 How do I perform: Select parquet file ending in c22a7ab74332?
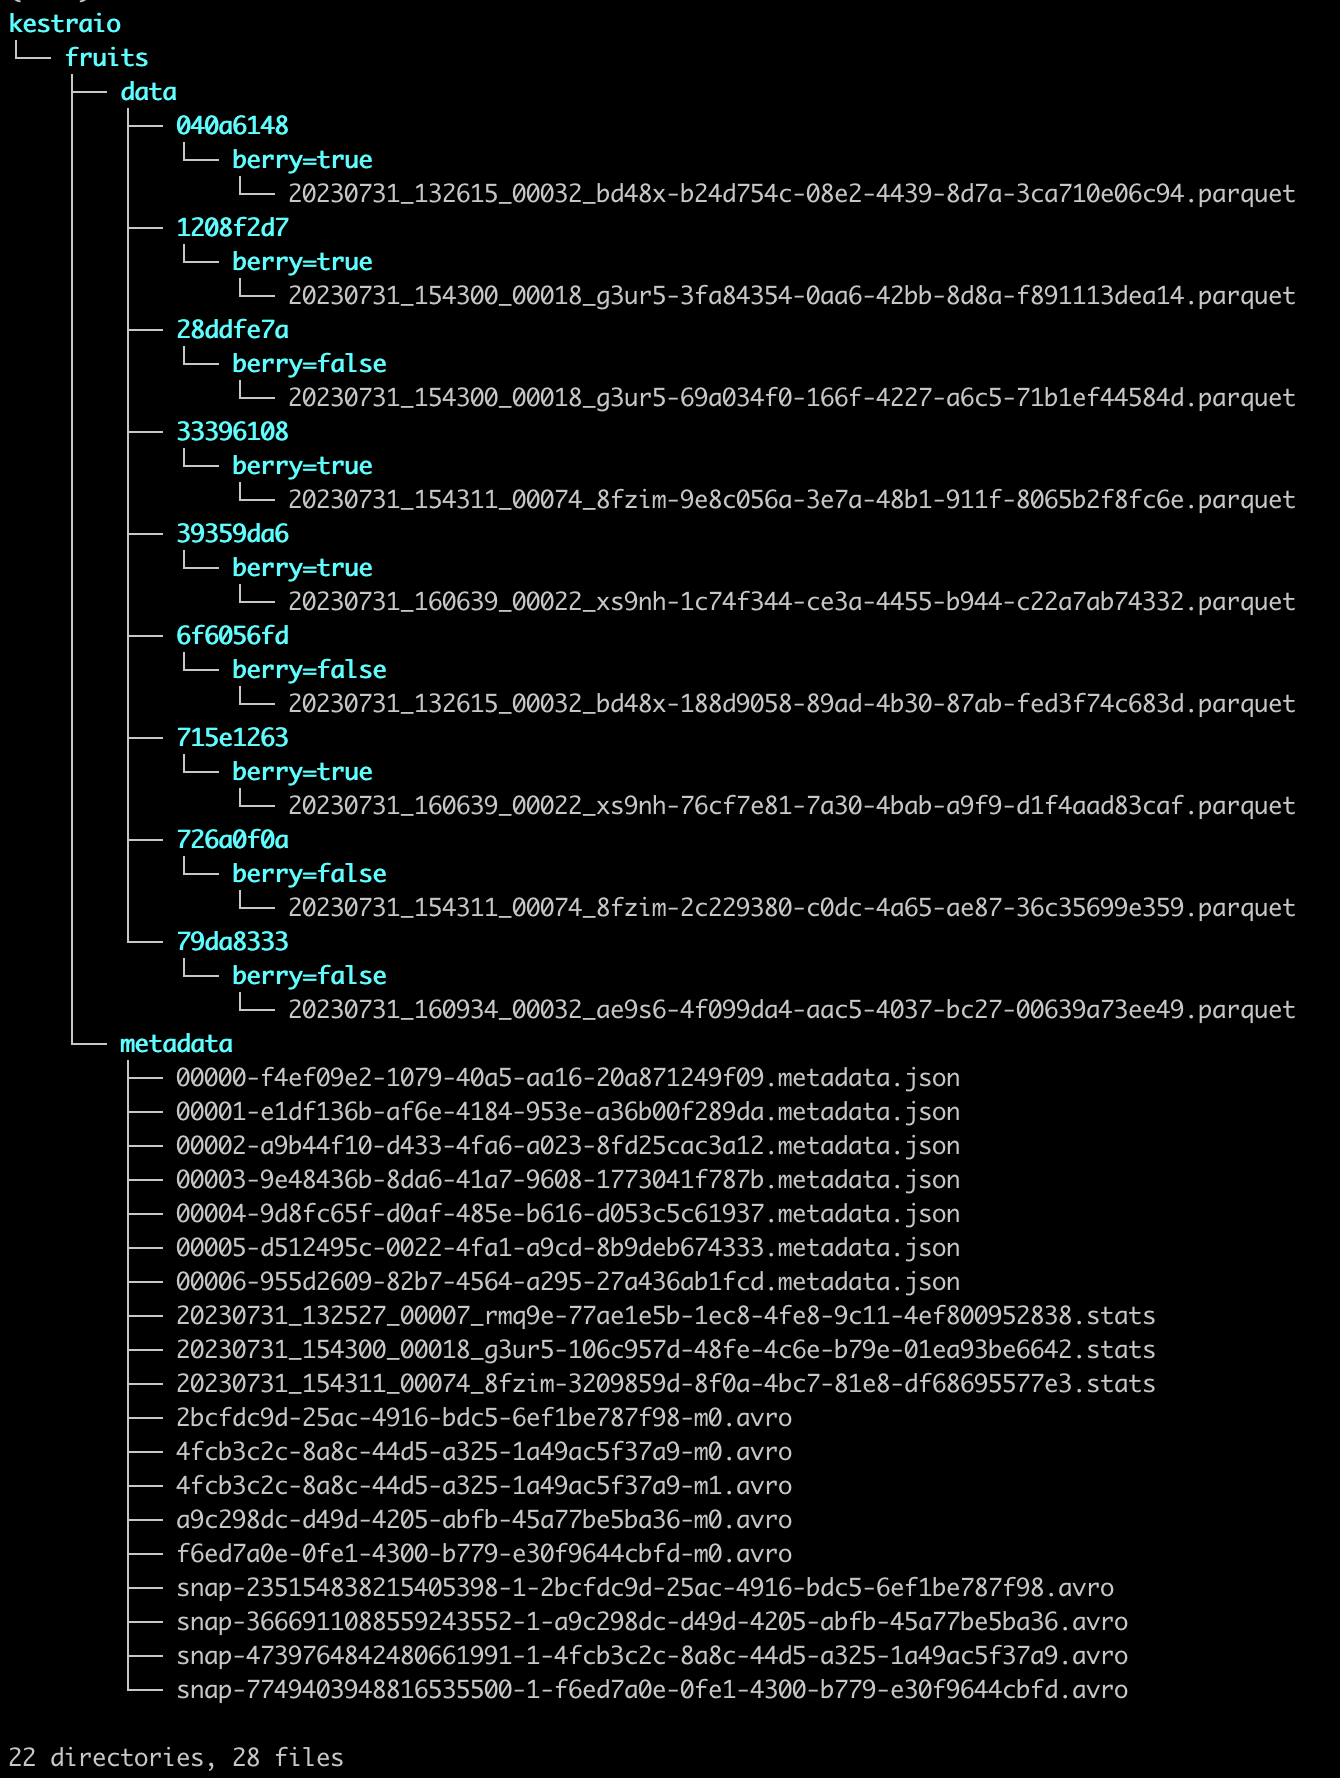click(x=791, y=602)
